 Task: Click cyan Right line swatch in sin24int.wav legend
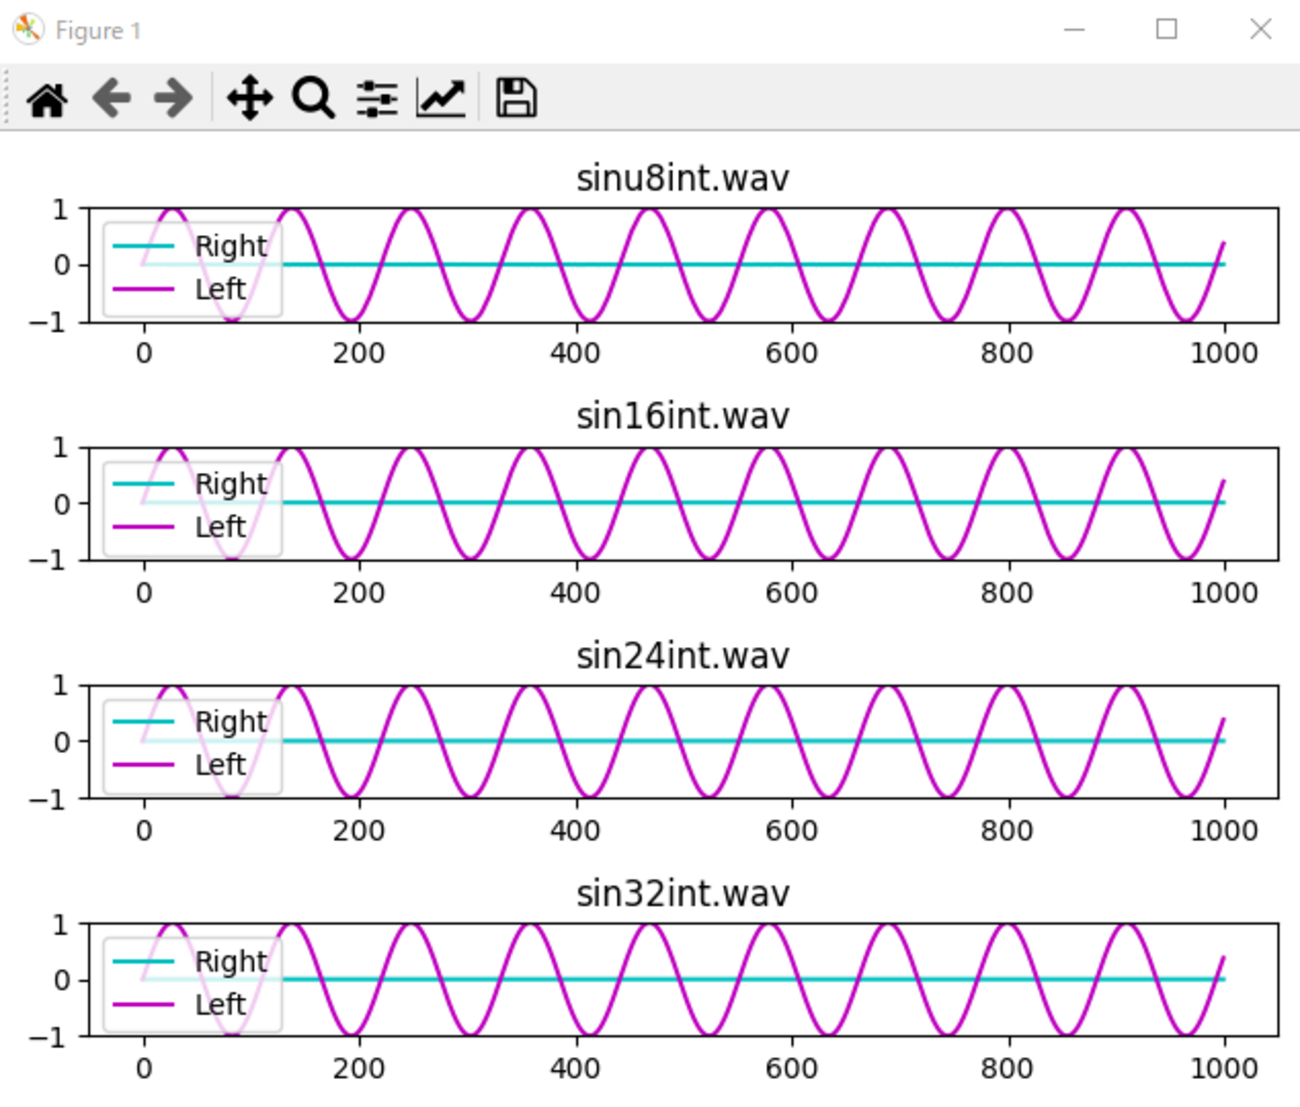pyautogui.click(x=144, y=722)
